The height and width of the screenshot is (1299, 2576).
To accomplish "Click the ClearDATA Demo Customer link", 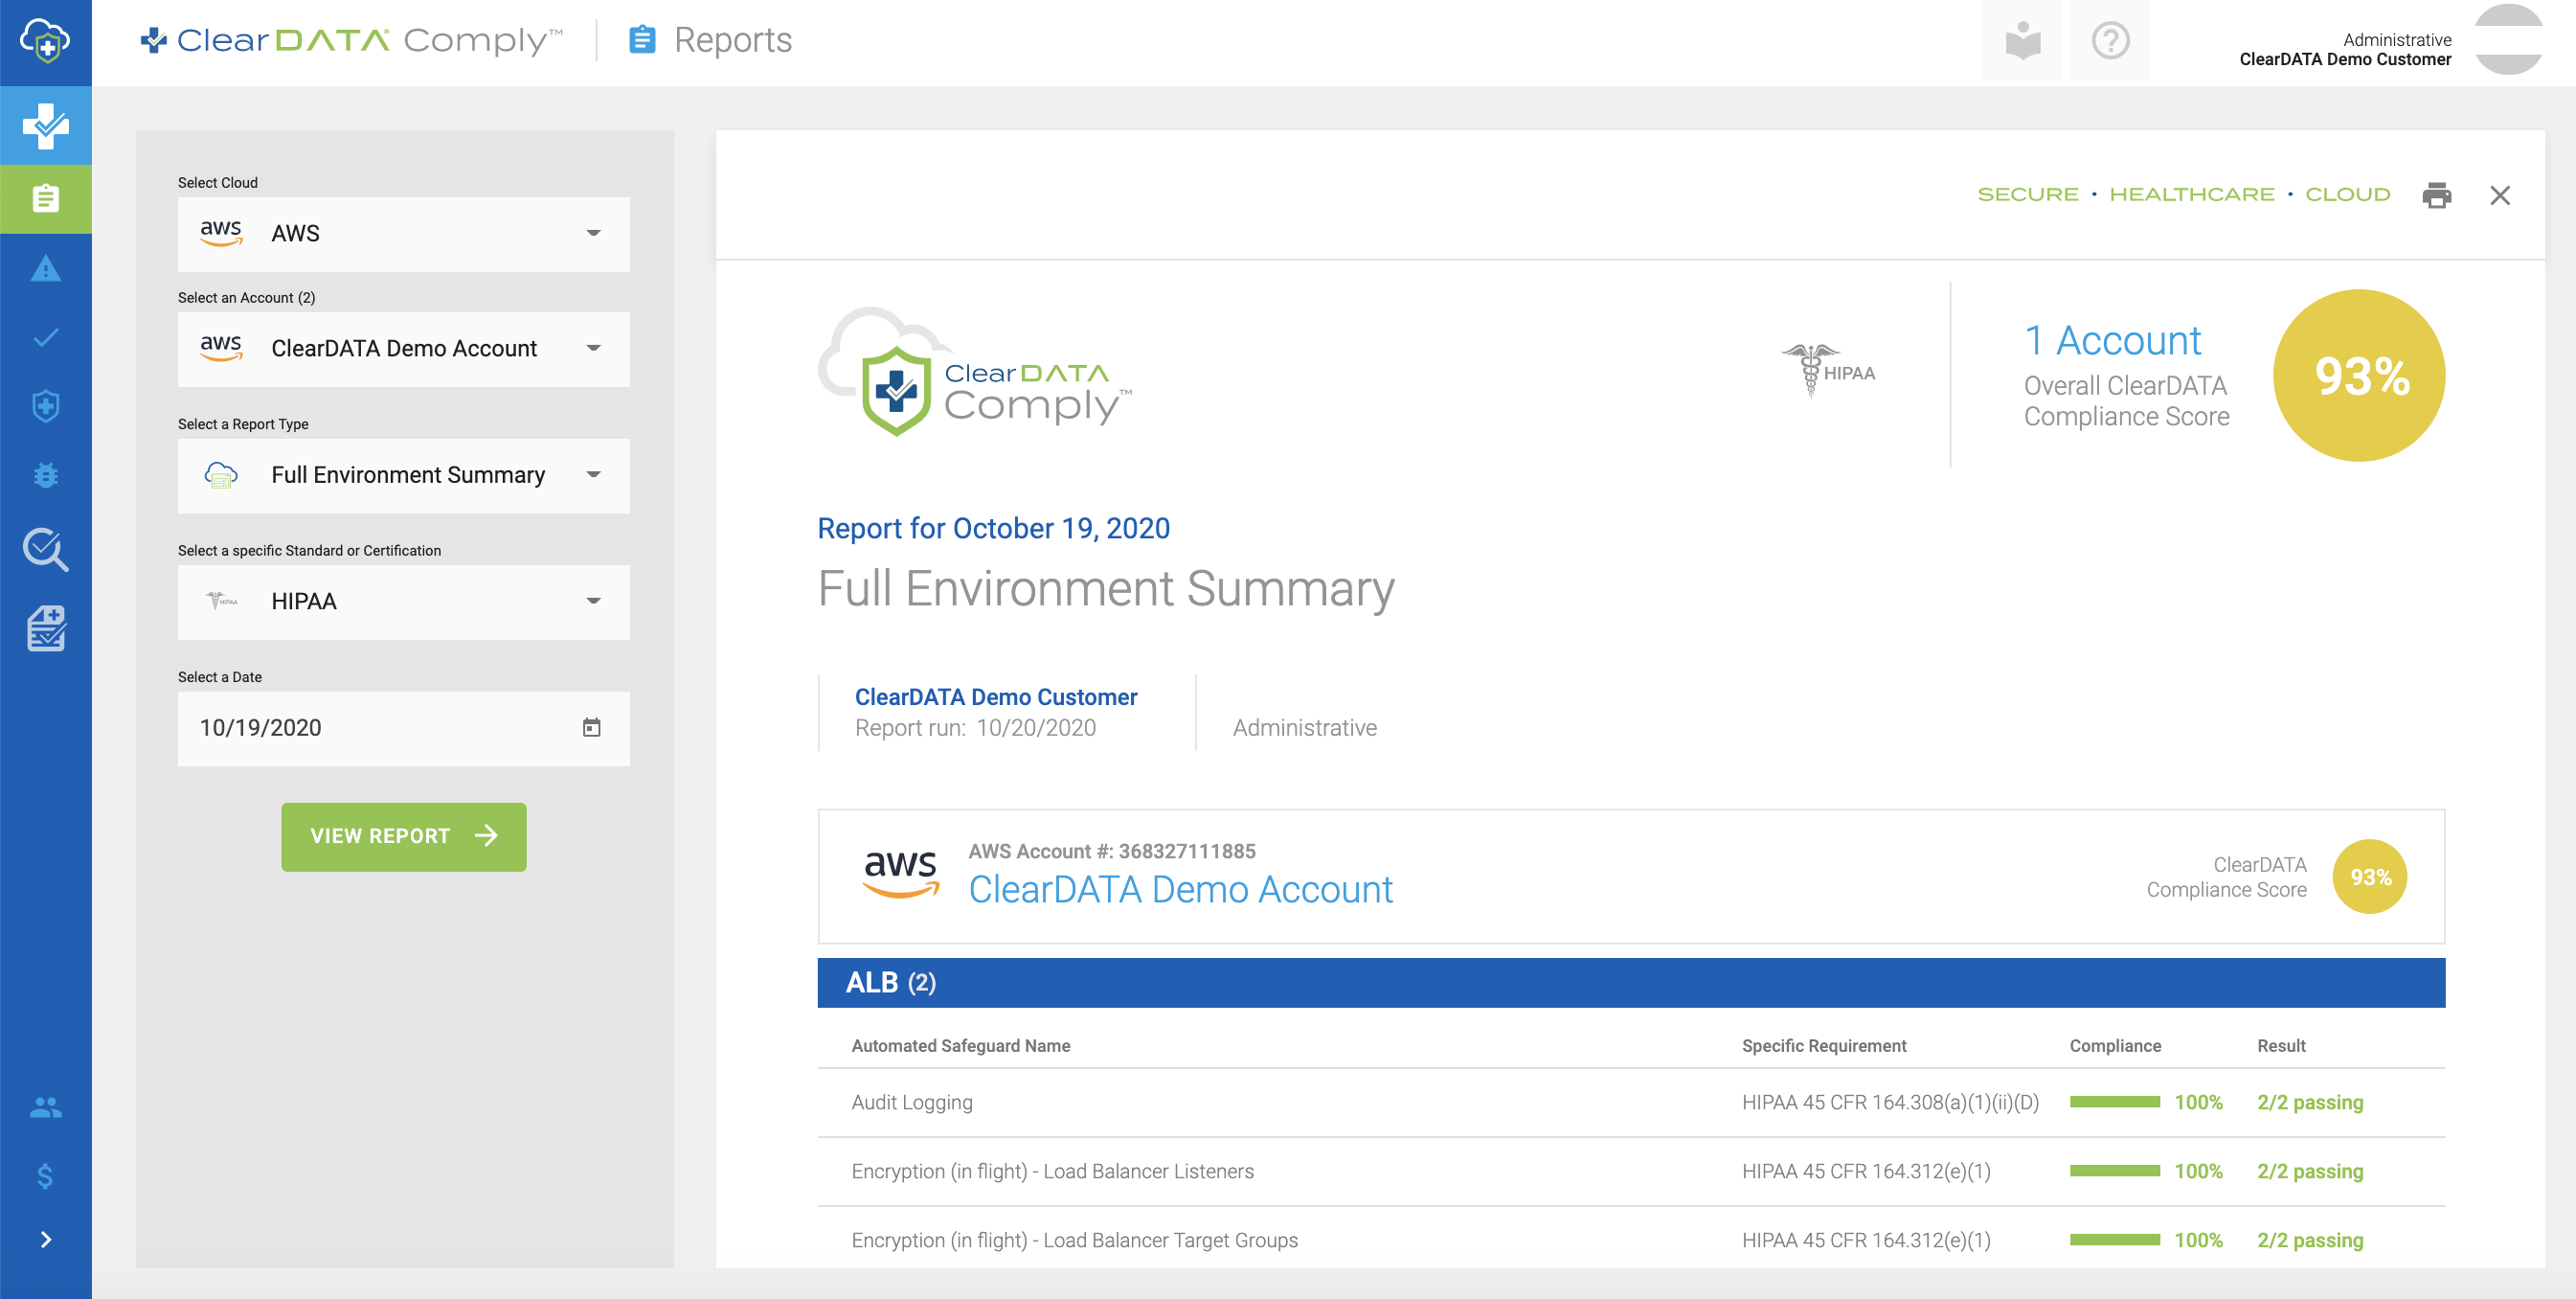I will click(x=996, y=696).
